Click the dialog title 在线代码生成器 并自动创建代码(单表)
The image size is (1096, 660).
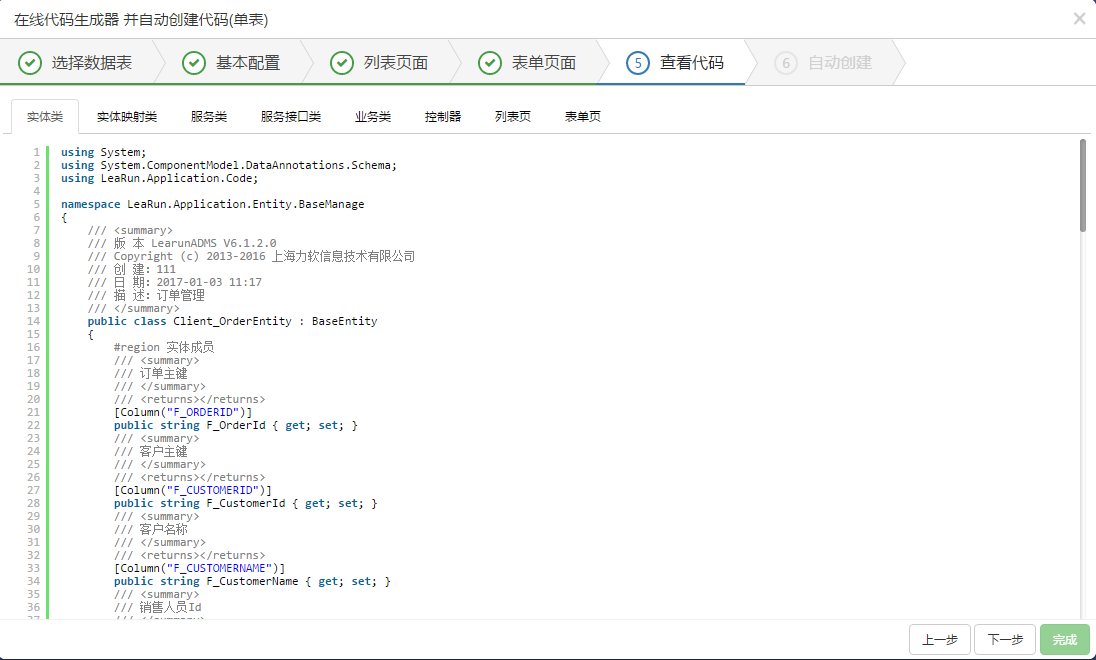[140, 20]
